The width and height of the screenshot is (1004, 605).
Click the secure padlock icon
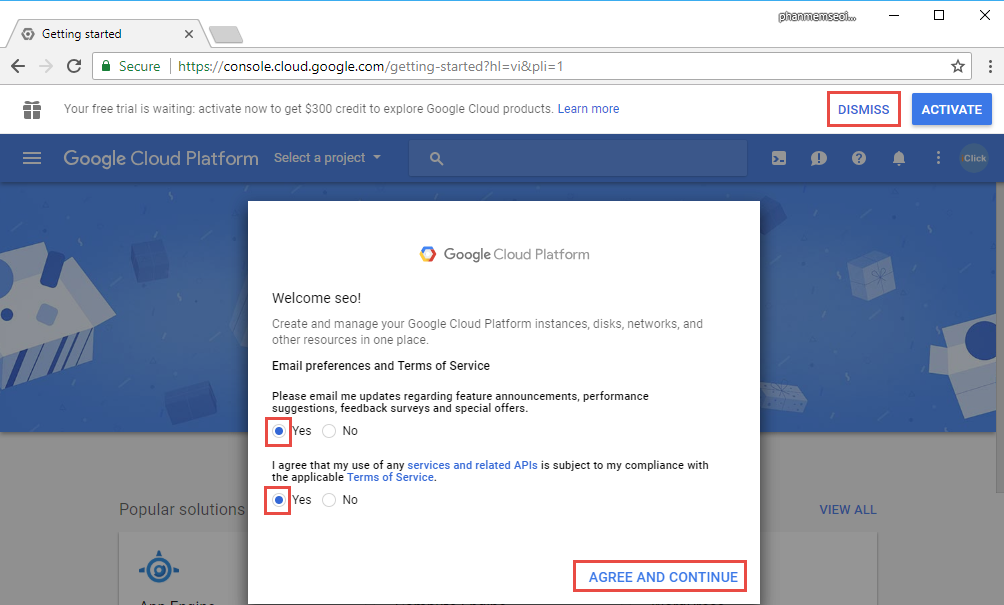tap(106, 66)
